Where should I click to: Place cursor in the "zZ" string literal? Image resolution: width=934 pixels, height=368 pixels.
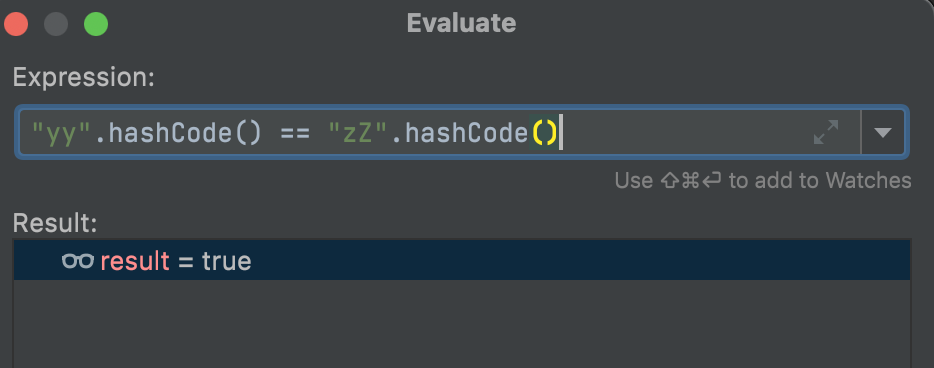pos(359,133)
